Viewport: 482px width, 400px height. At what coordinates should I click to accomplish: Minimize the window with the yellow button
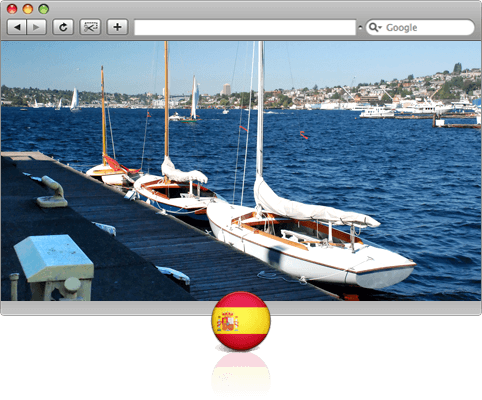coord(28,9)
